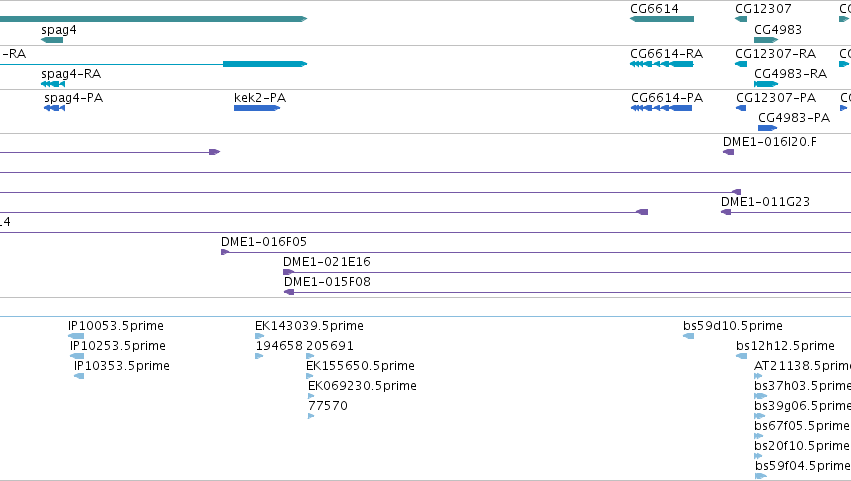The height and width of the screenshot is (481, 851).
Task: Select the IP10253.5prime EST label
Action: [x=118, y=346]
